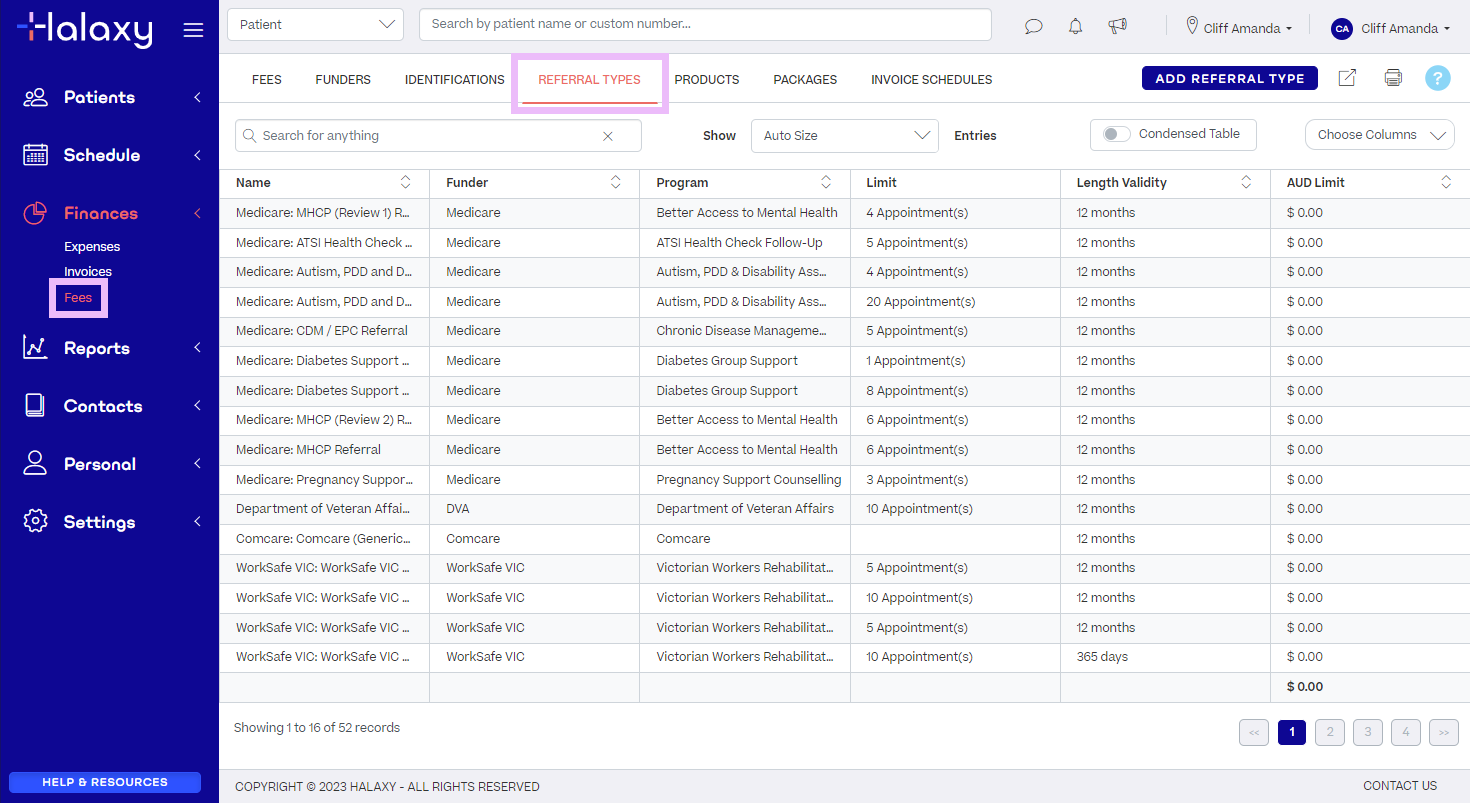This screenshot has height=803, width=1470.
Task: Sort by the AUD Limit column
Action: coord(1446,182)
